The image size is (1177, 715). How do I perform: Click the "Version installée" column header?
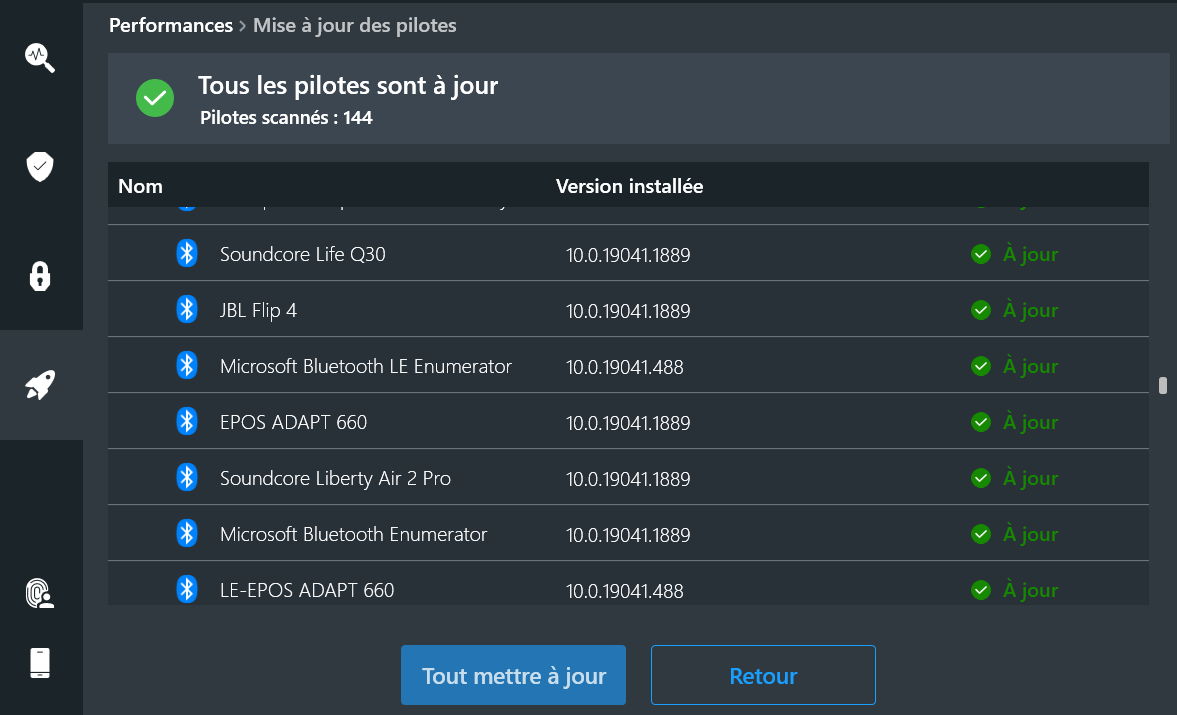(x=629, y=186)
